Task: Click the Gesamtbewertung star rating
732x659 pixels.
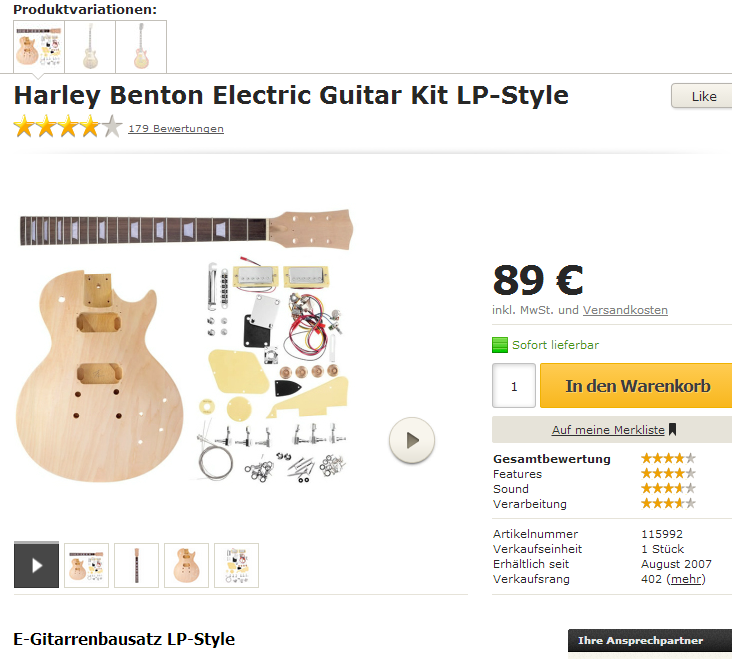Action: click(667, 459)
